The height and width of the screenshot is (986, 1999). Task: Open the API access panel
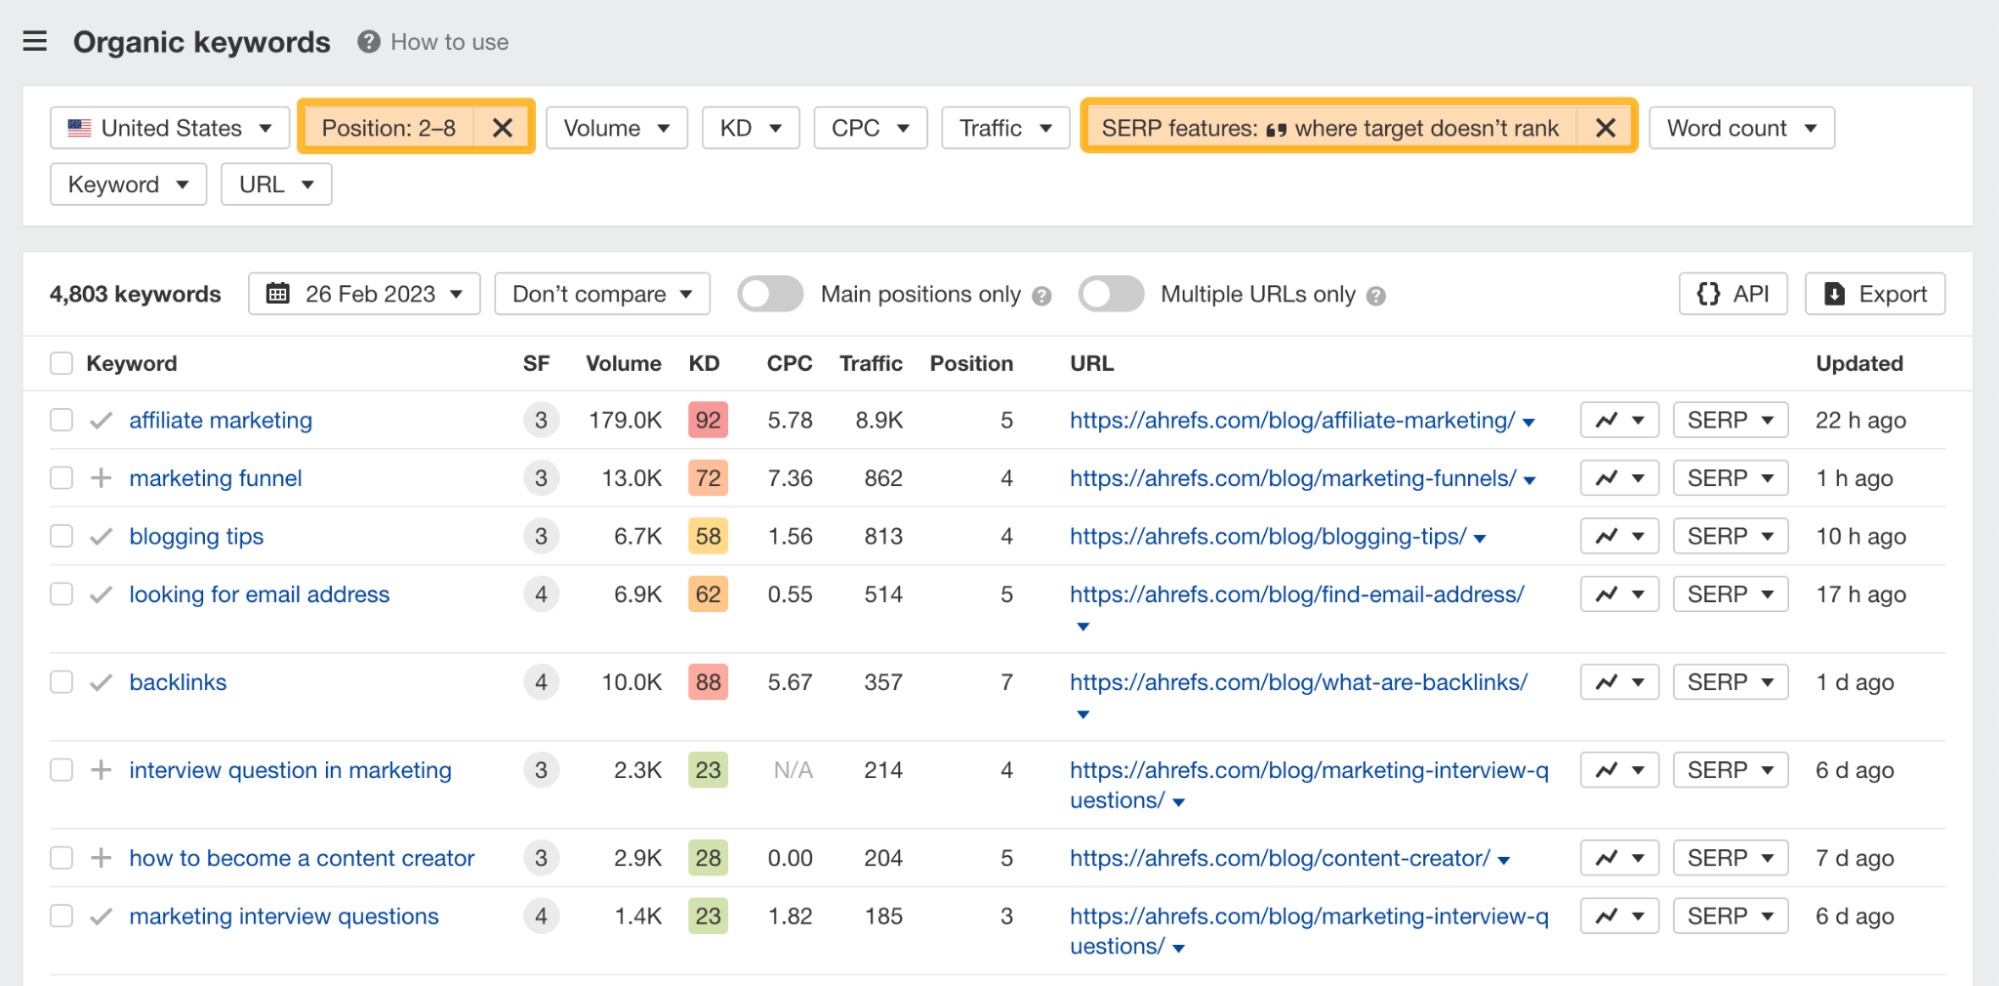(1732, 293)
